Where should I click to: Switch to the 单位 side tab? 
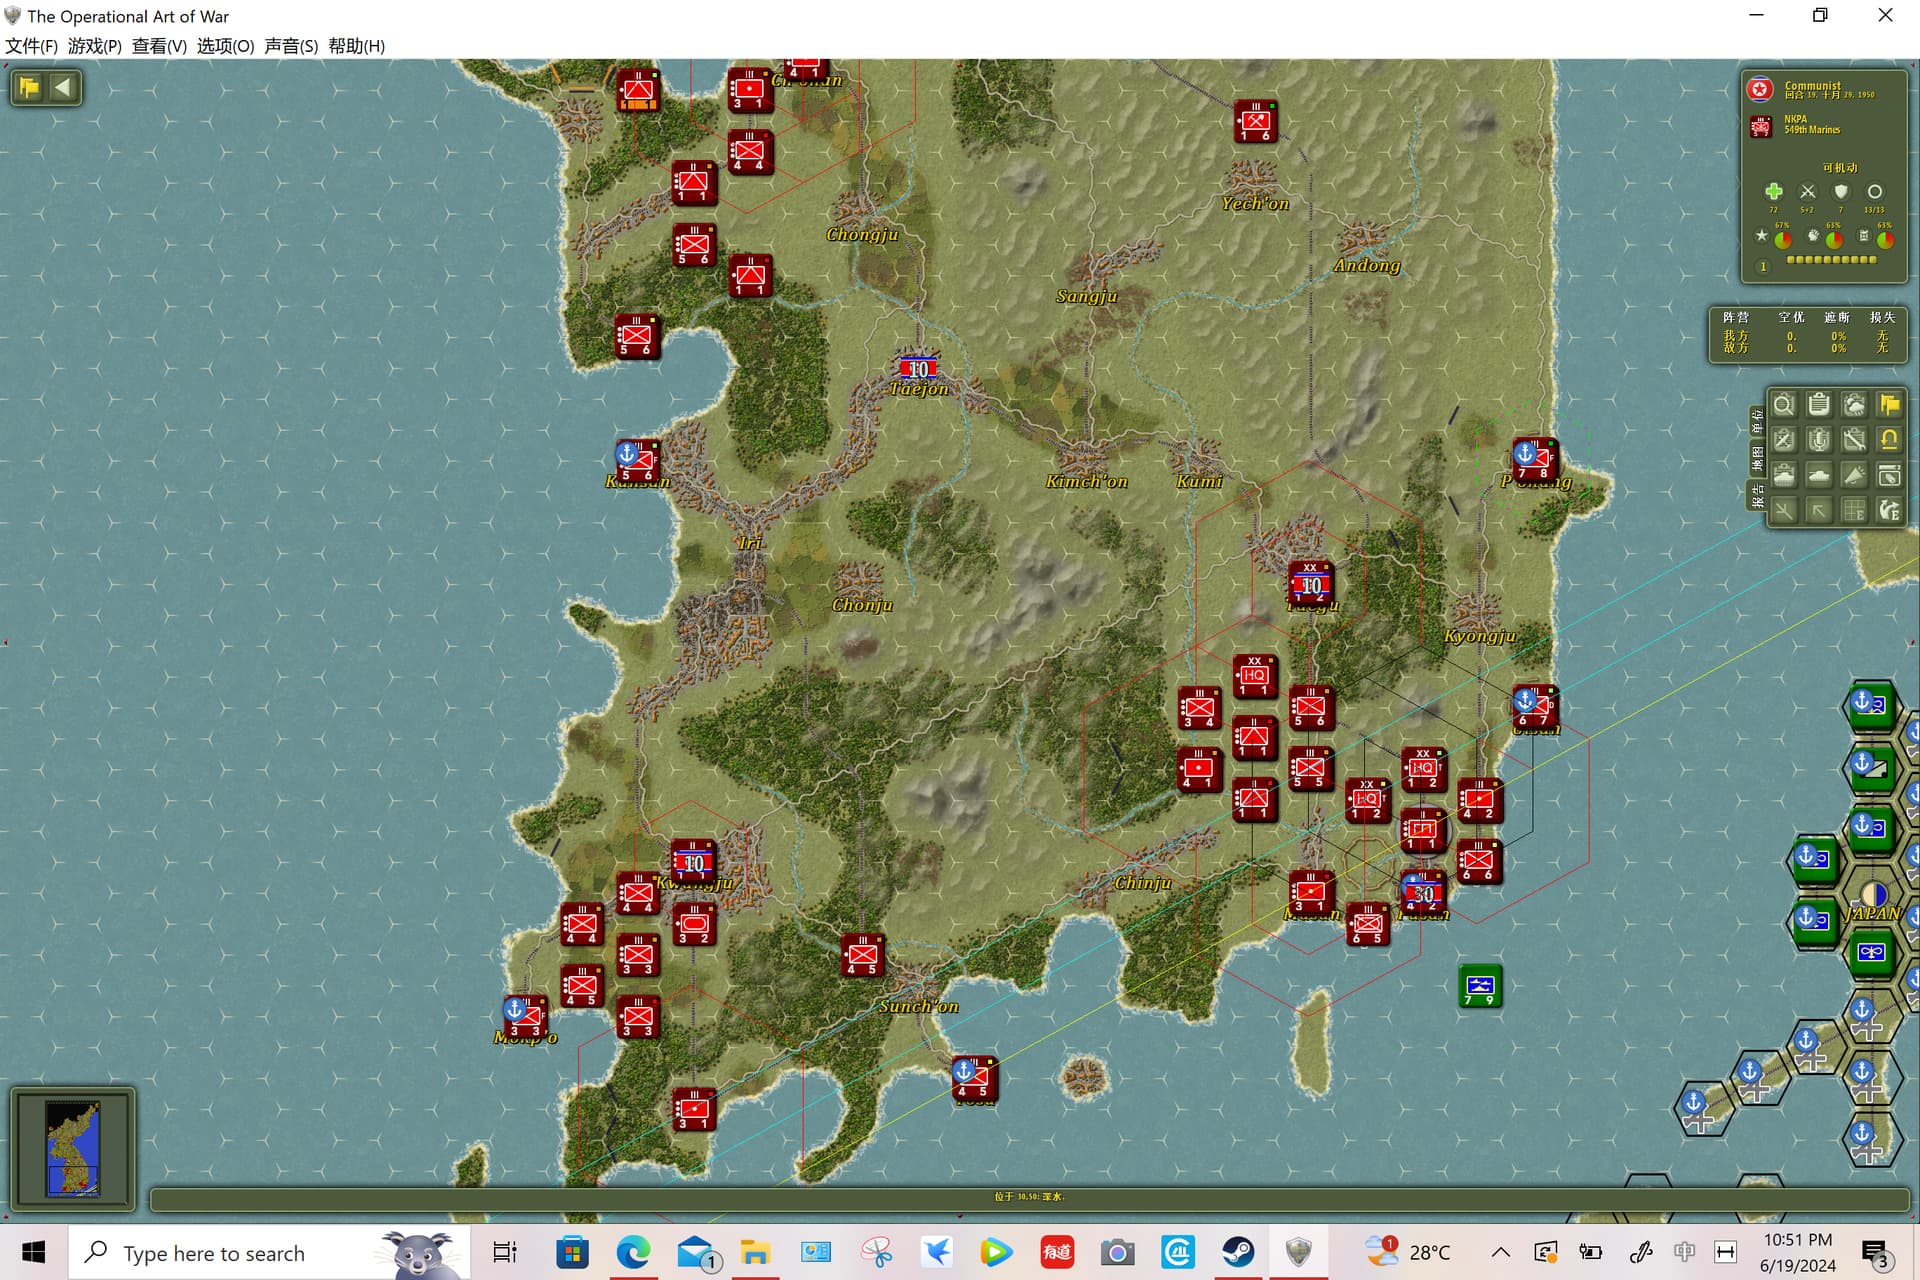pyautogui.click(x=1757, y=421)
